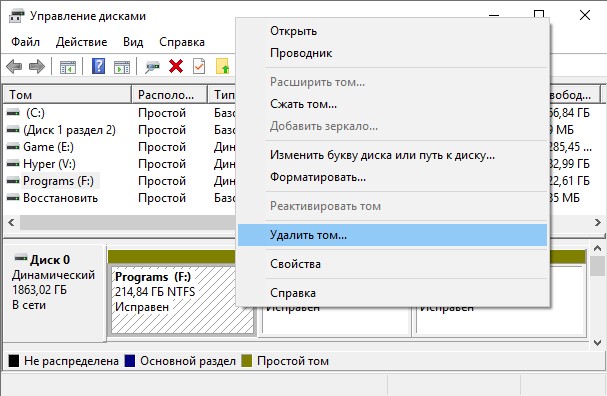This screenshot has height=396, width=607.
Task: Click the Диск 0 disk icon
Action: (x=21, y=258)
